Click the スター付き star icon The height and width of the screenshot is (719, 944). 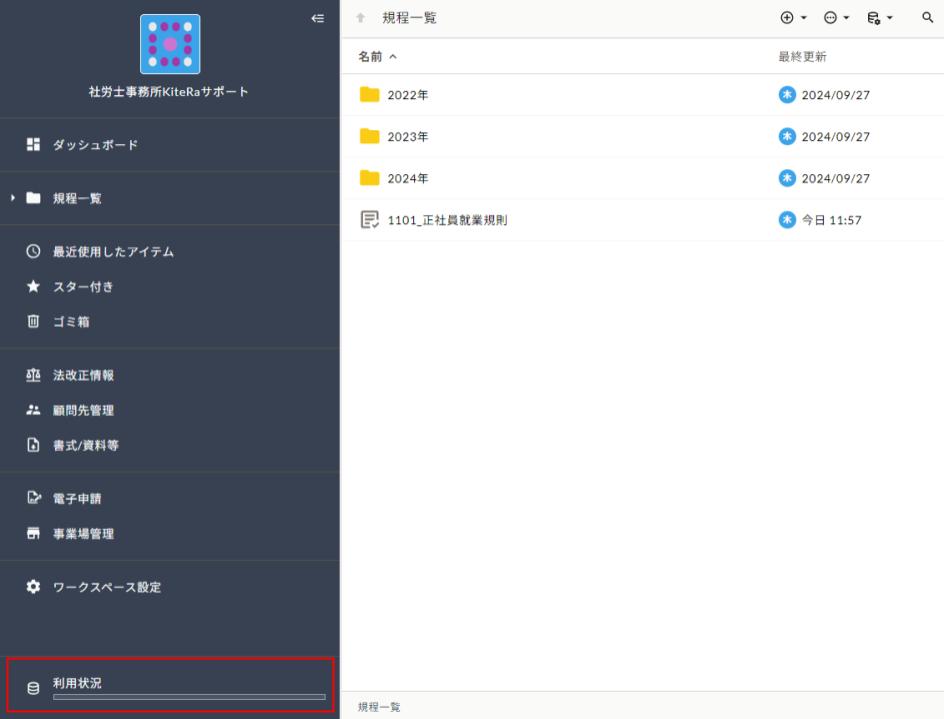33,287
